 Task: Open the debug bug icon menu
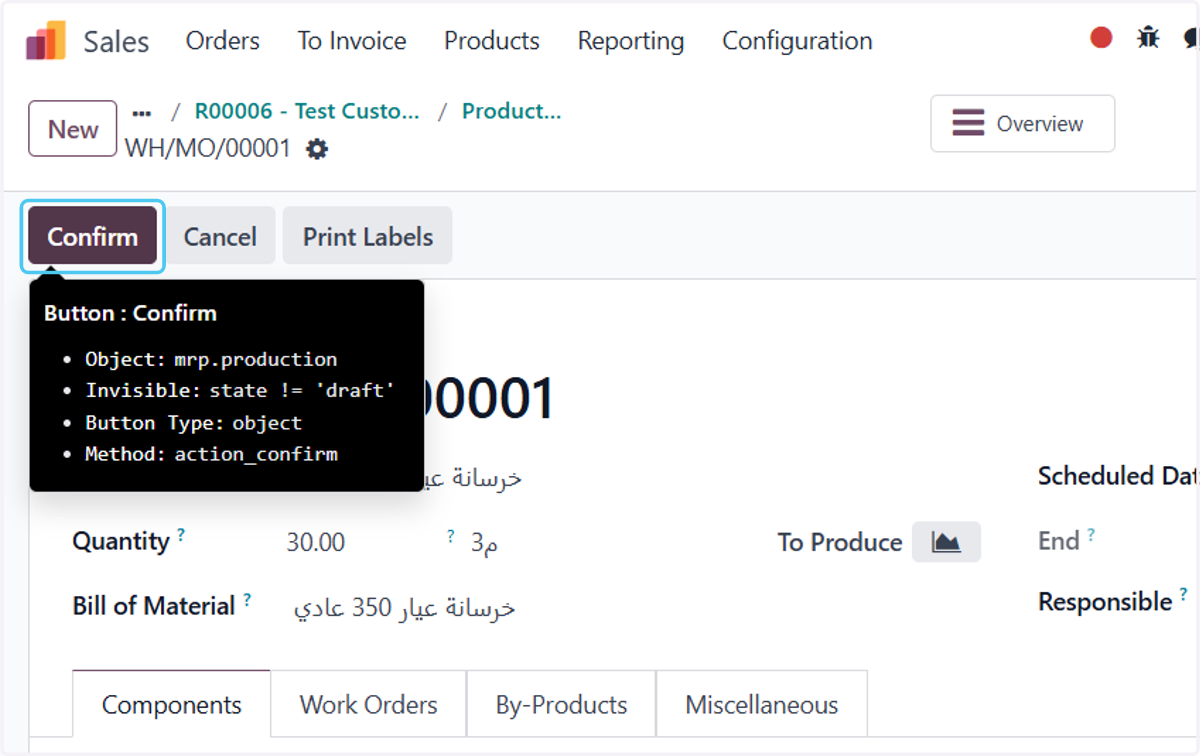coord(1148,38)
